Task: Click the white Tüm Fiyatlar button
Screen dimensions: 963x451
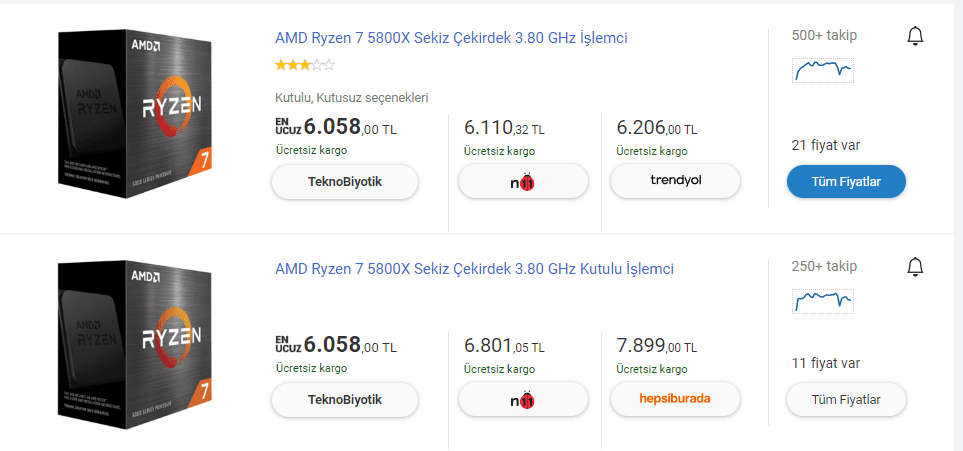Action: pos(846,400)
